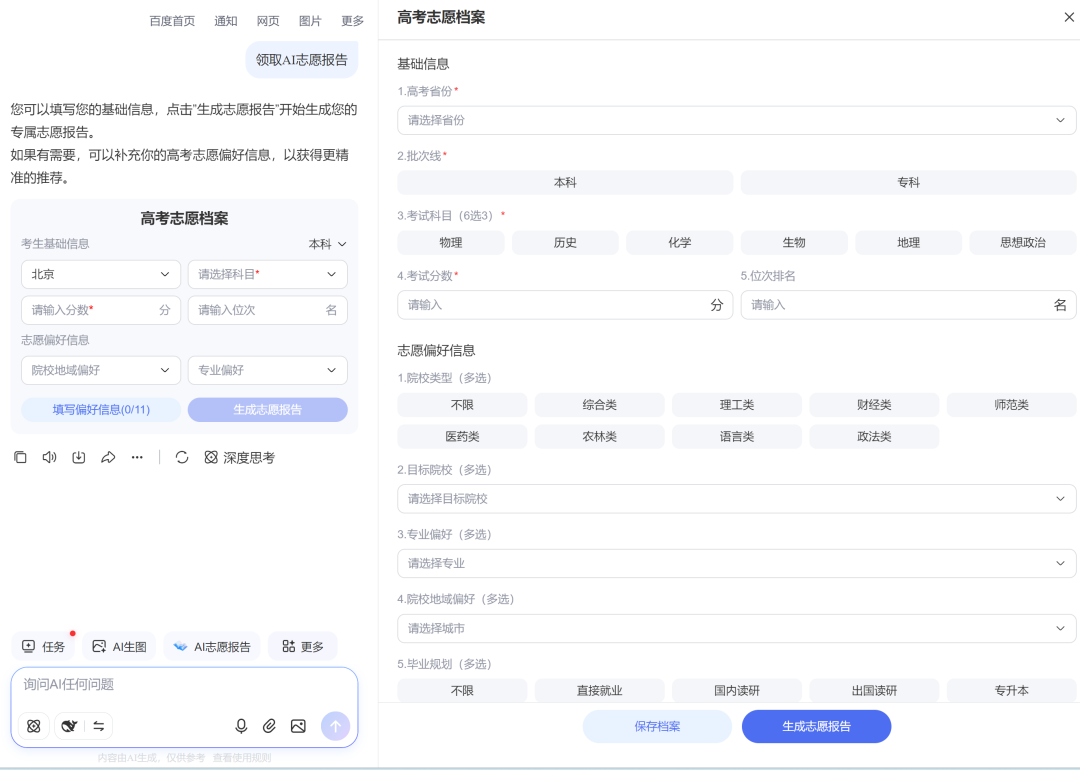
Task: Select 医药类 school type
Action: (462, 437)
